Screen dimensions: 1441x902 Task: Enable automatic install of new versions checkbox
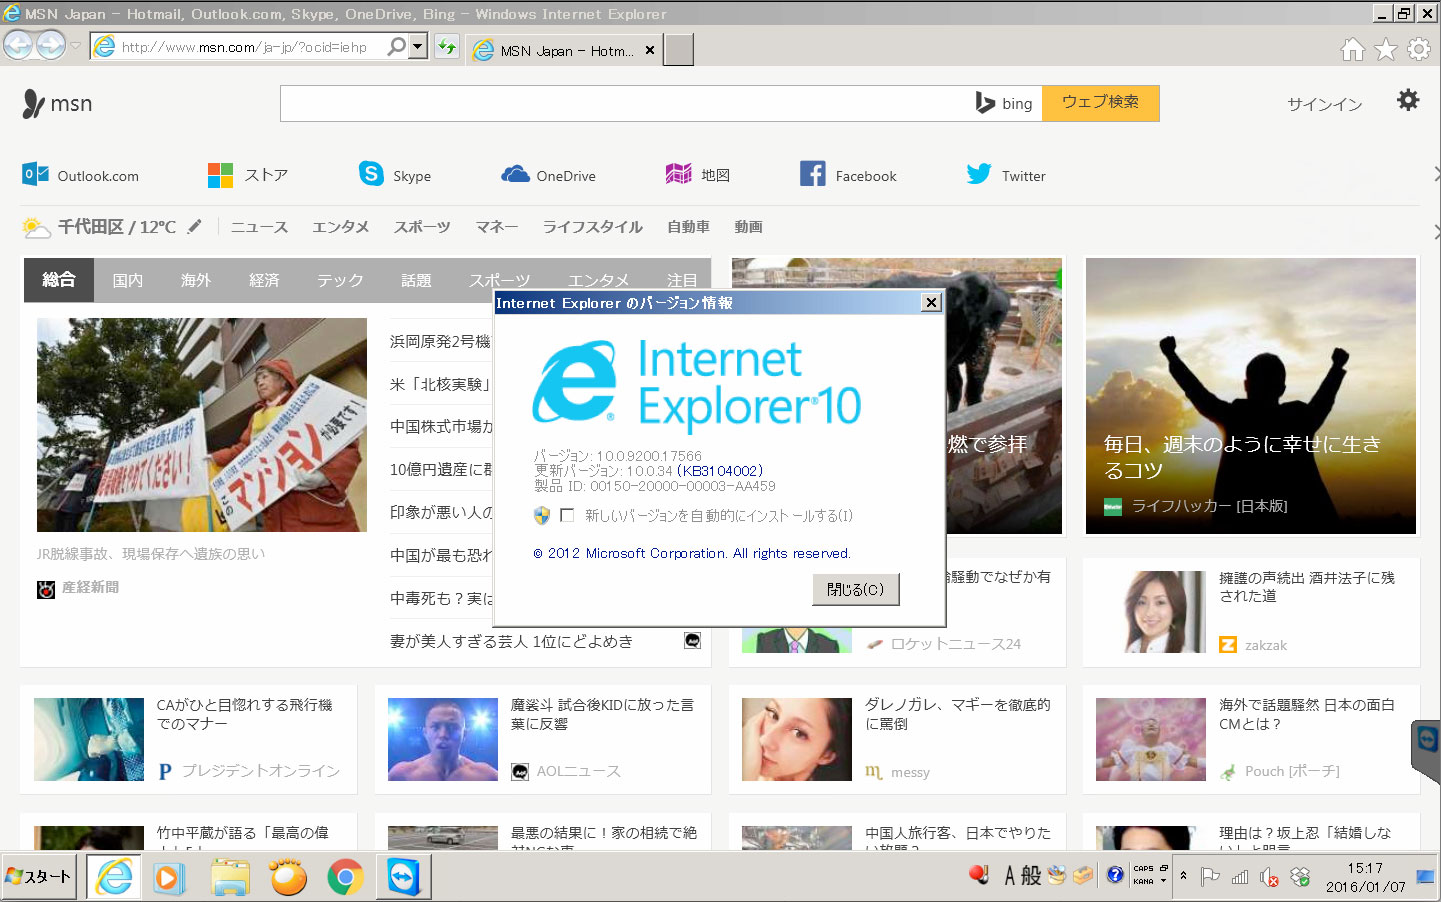567,515
